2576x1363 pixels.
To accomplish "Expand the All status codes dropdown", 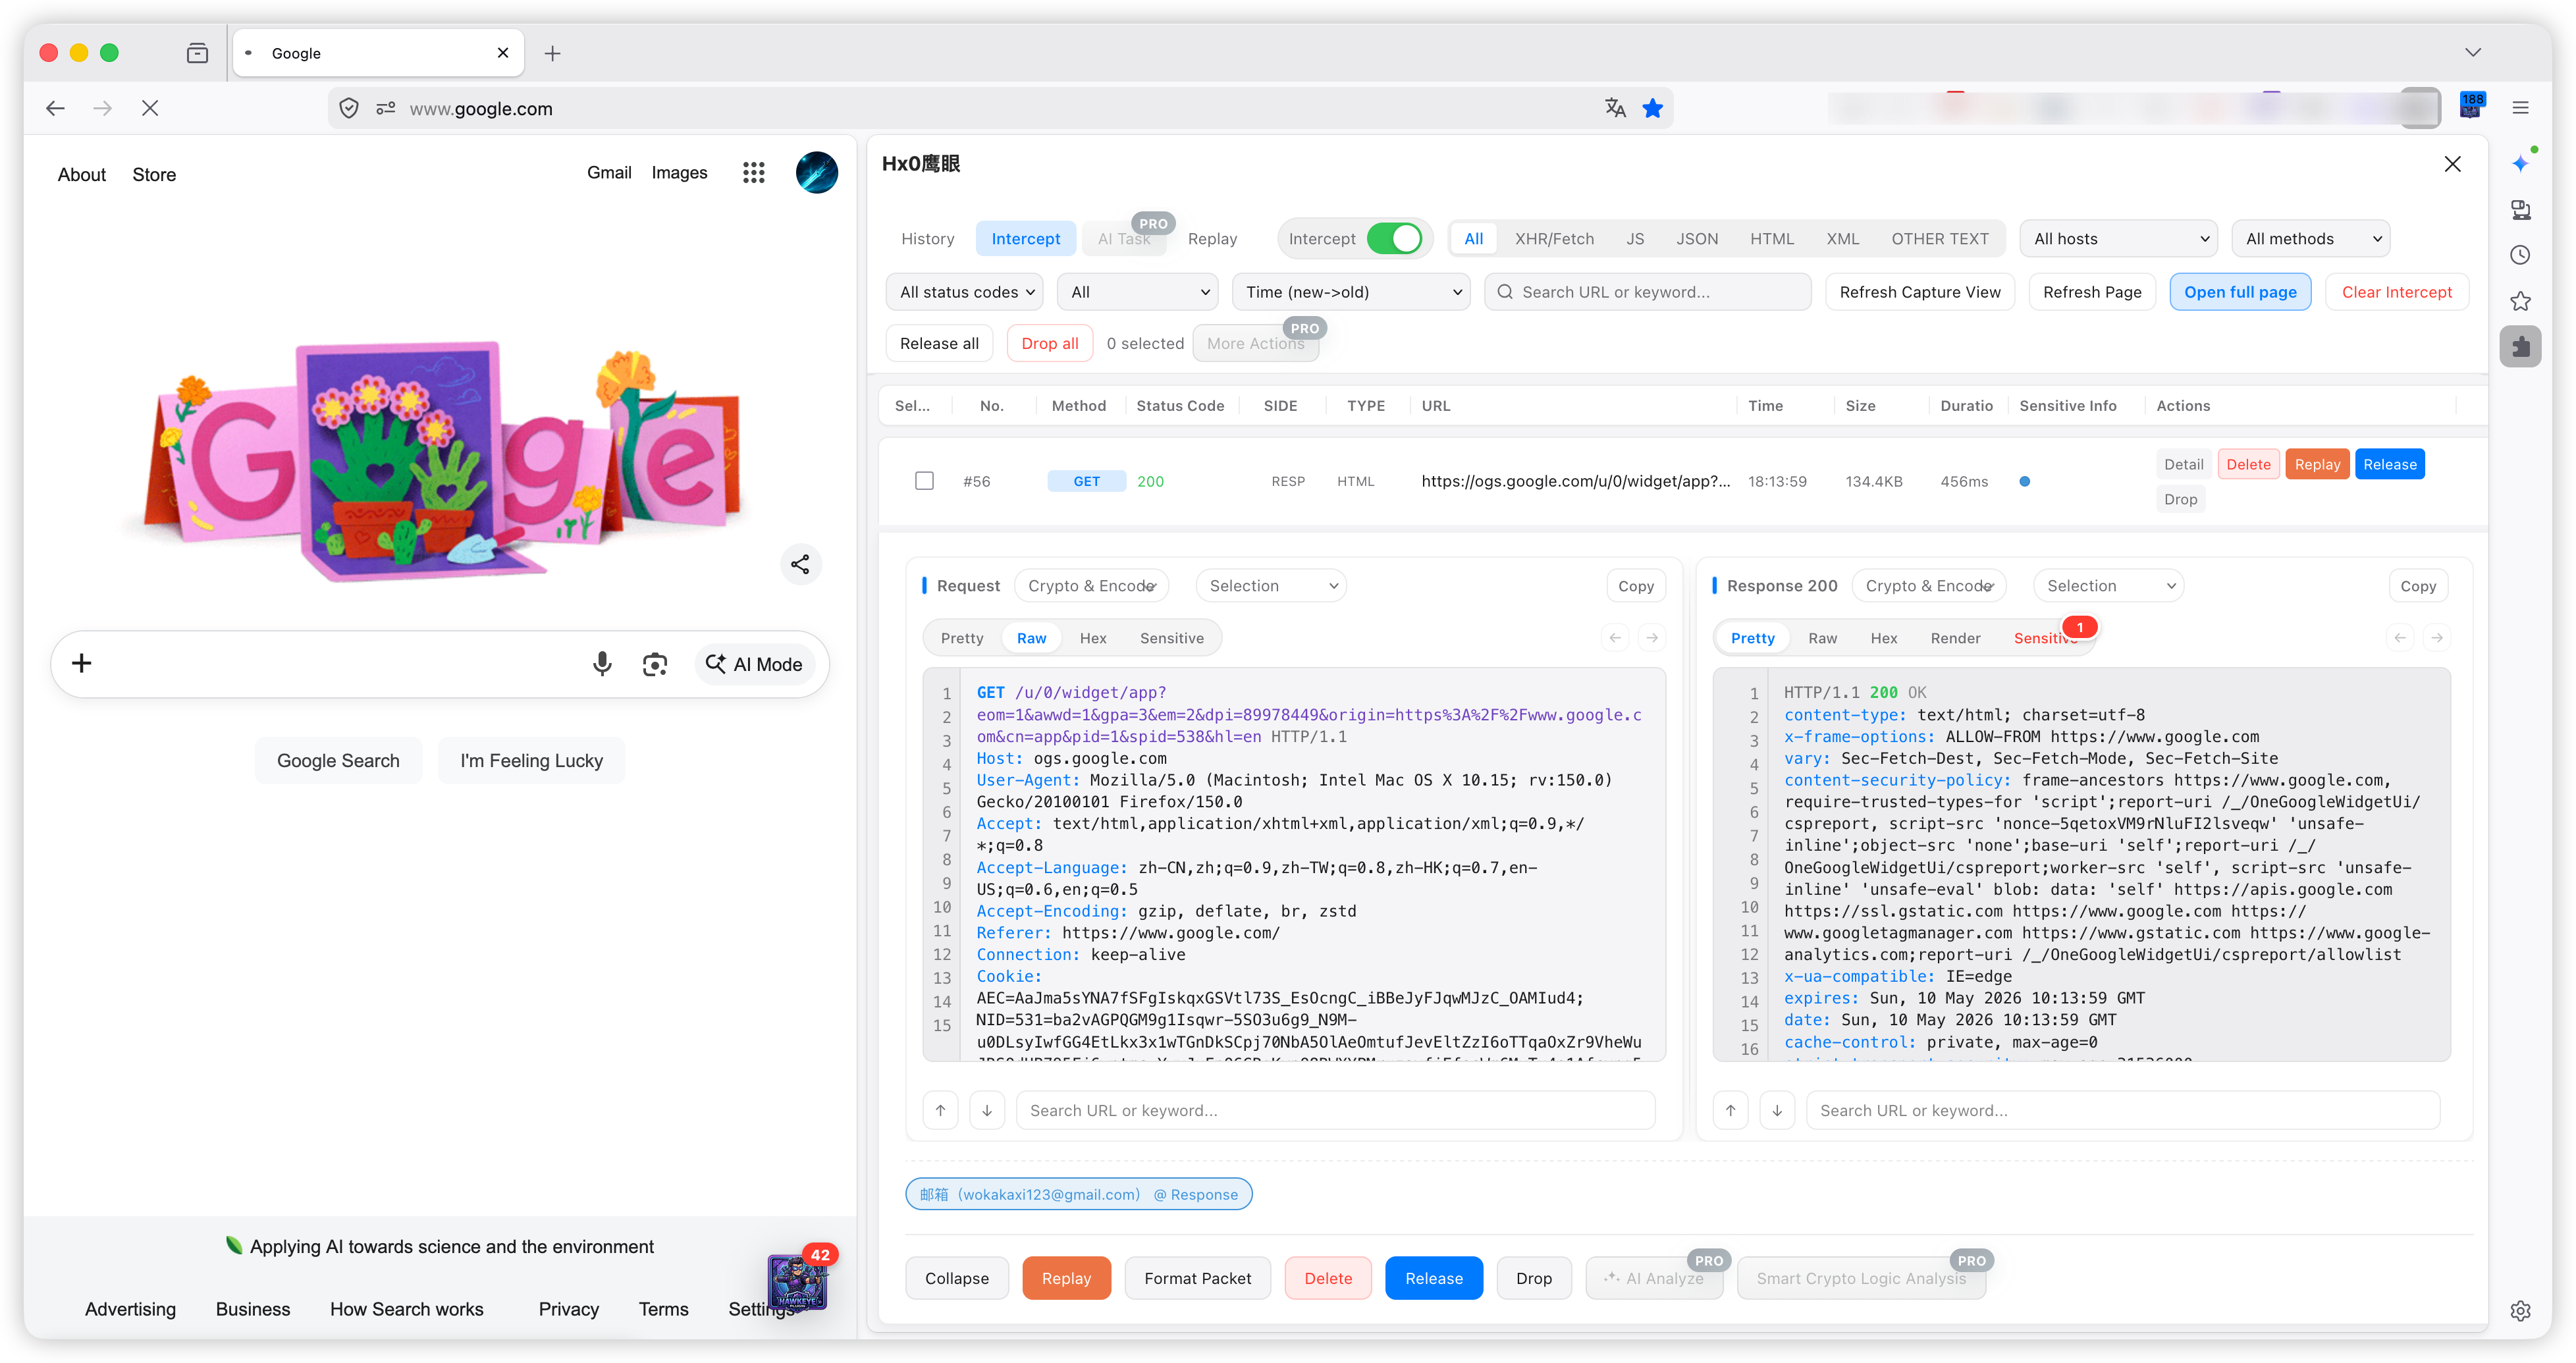I will pyautogui.click(x=965, y=292).
